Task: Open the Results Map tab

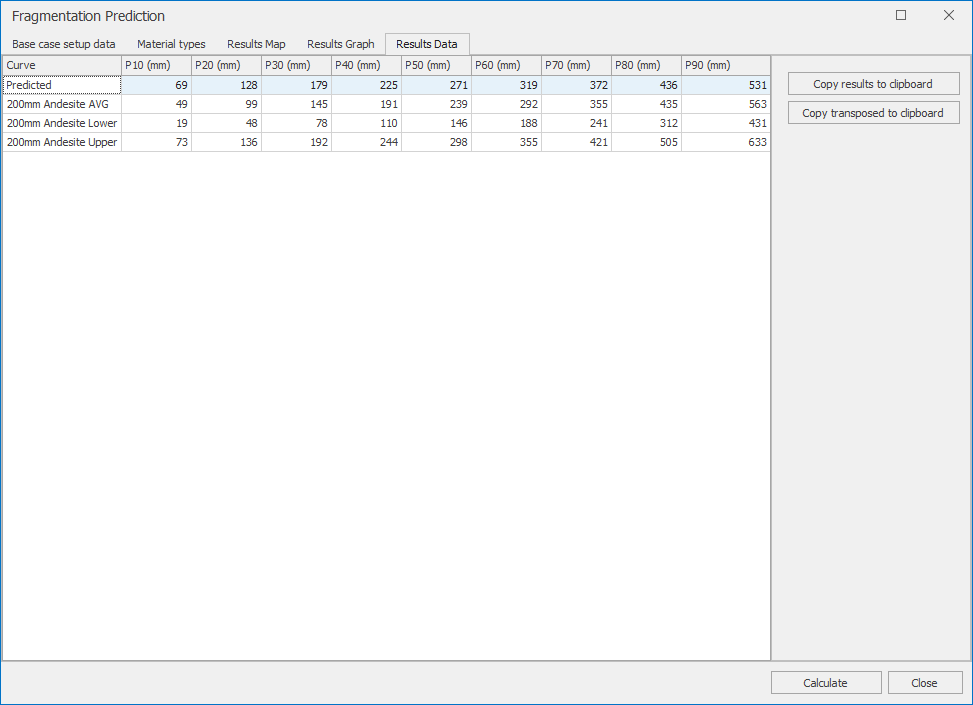Action: pos(256,44)
